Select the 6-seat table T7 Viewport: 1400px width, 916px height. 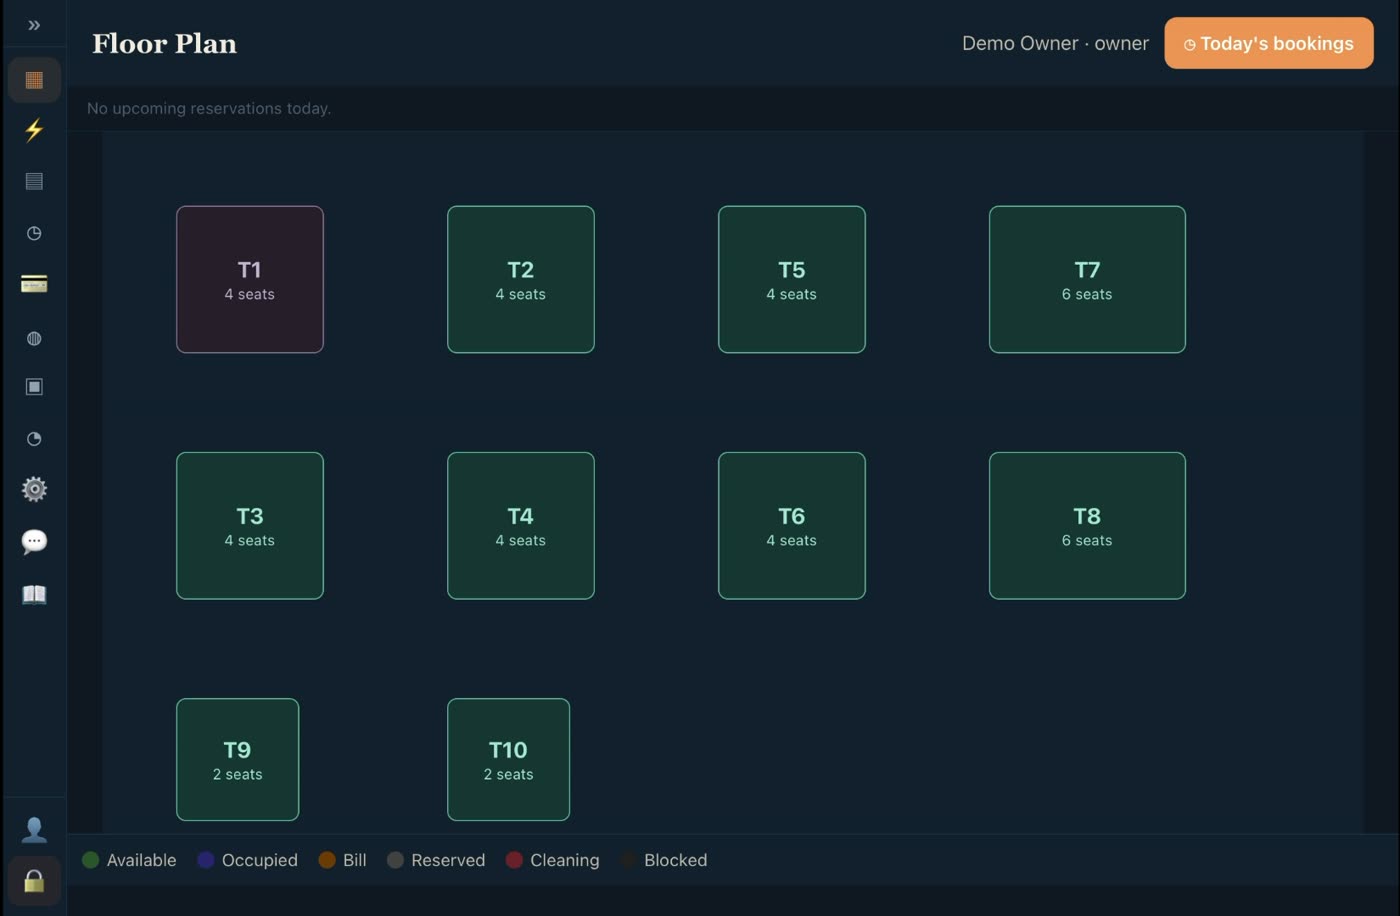tap(1087, 279)
